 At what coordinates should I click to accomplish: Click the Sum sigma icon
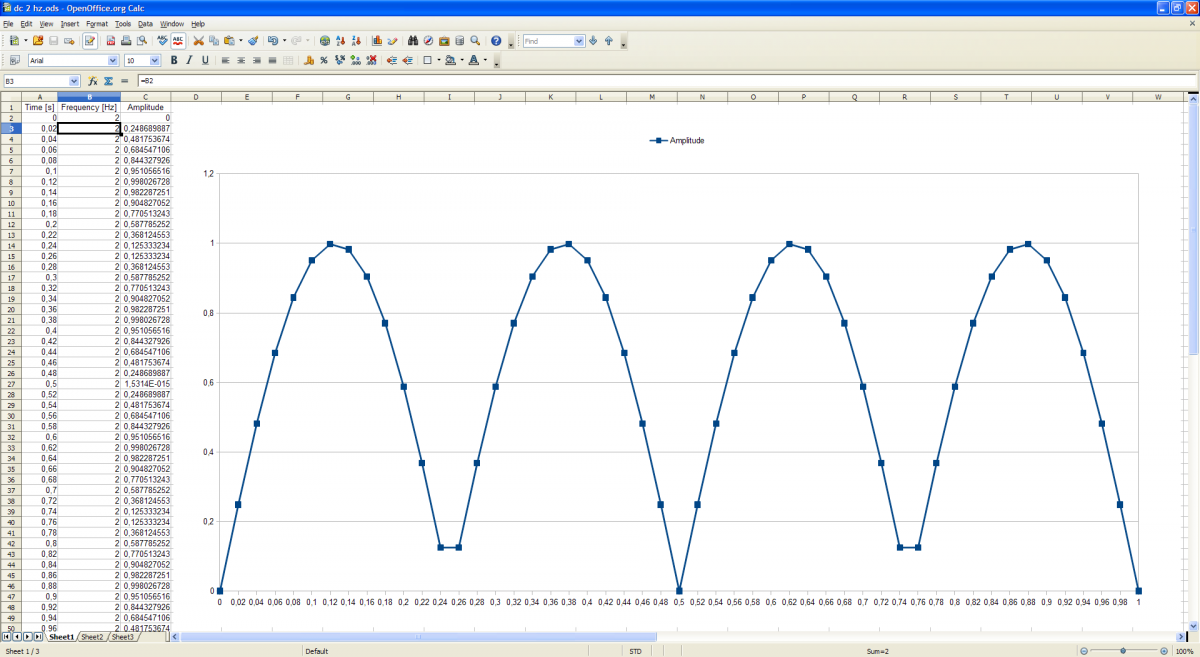coord(108,80)
